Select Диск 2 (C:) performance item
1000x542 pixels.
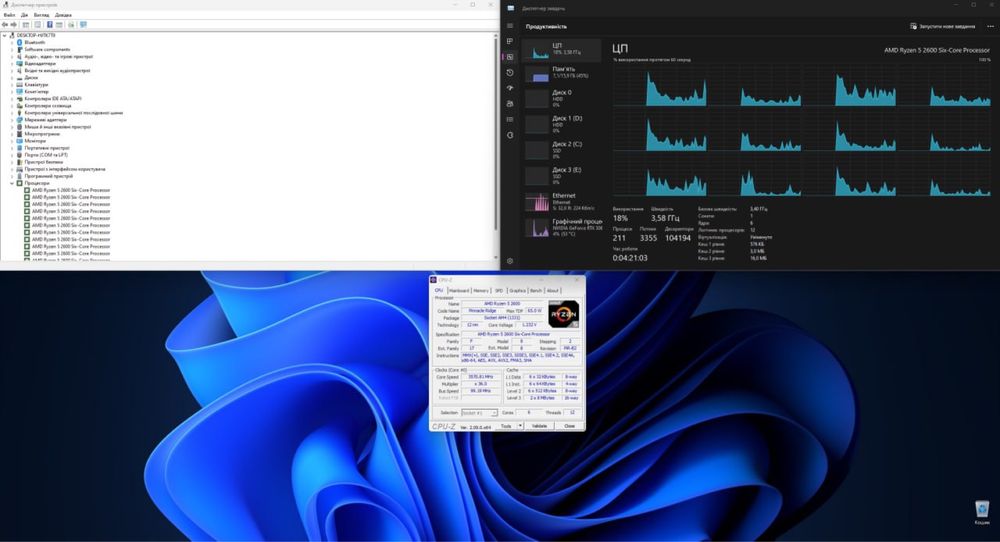click(561, 150)
